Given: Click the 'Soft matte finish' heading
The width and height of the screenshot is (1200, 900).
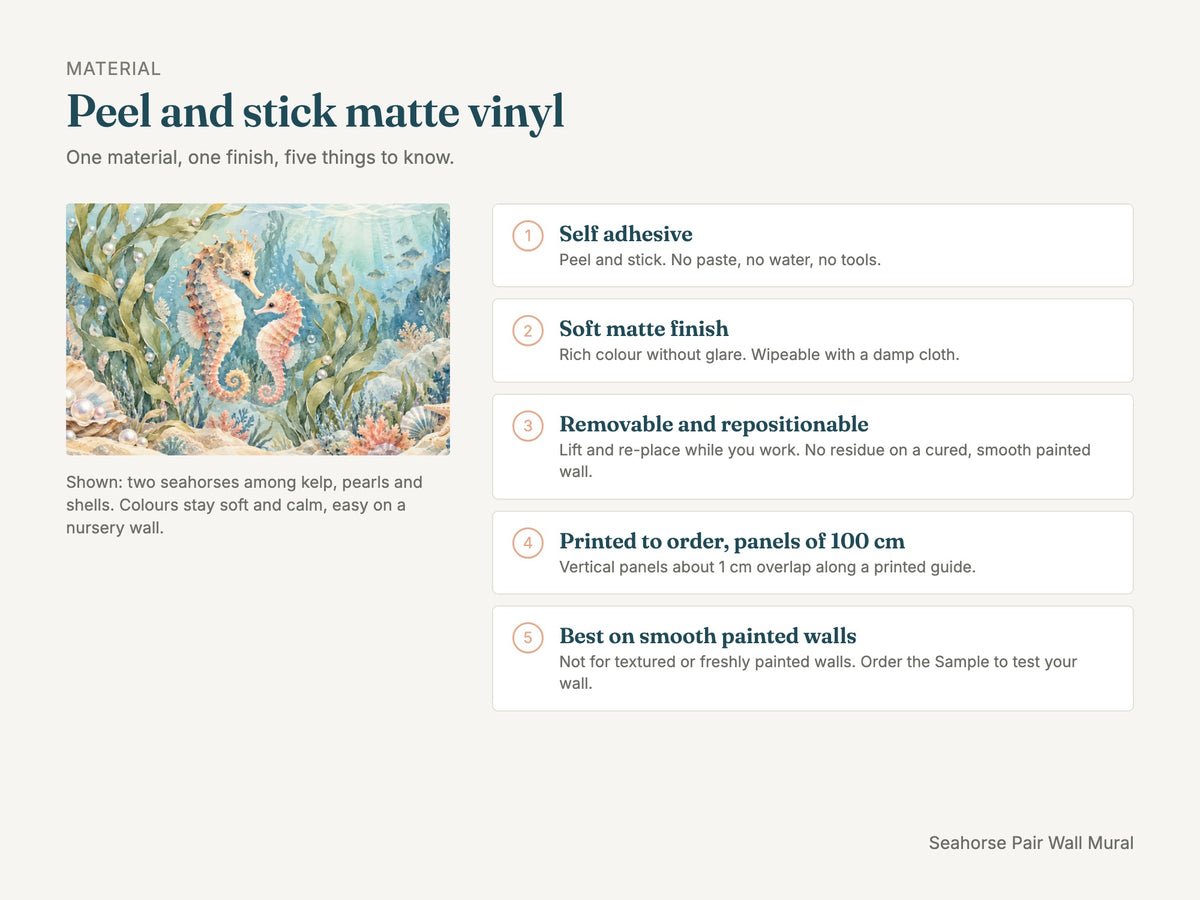Looking at the screenshot, I should click(x=644, y=329).
